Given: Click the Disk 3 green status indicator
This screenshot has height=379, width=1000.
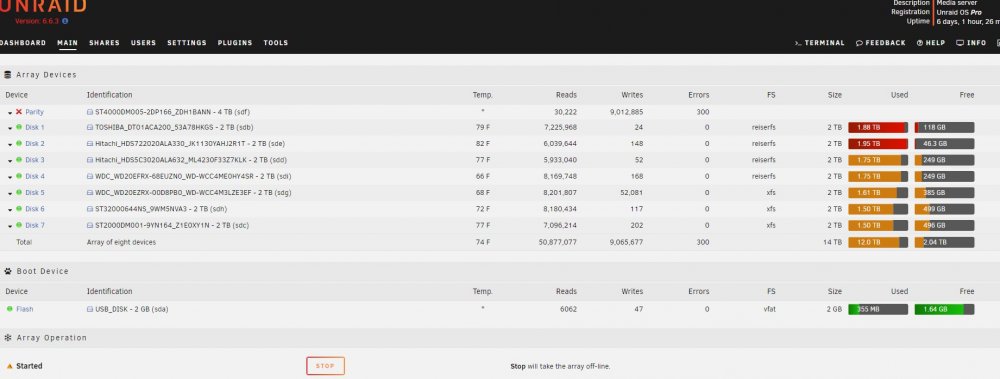Looking at the screenshot, I should [x=19, y=160].
